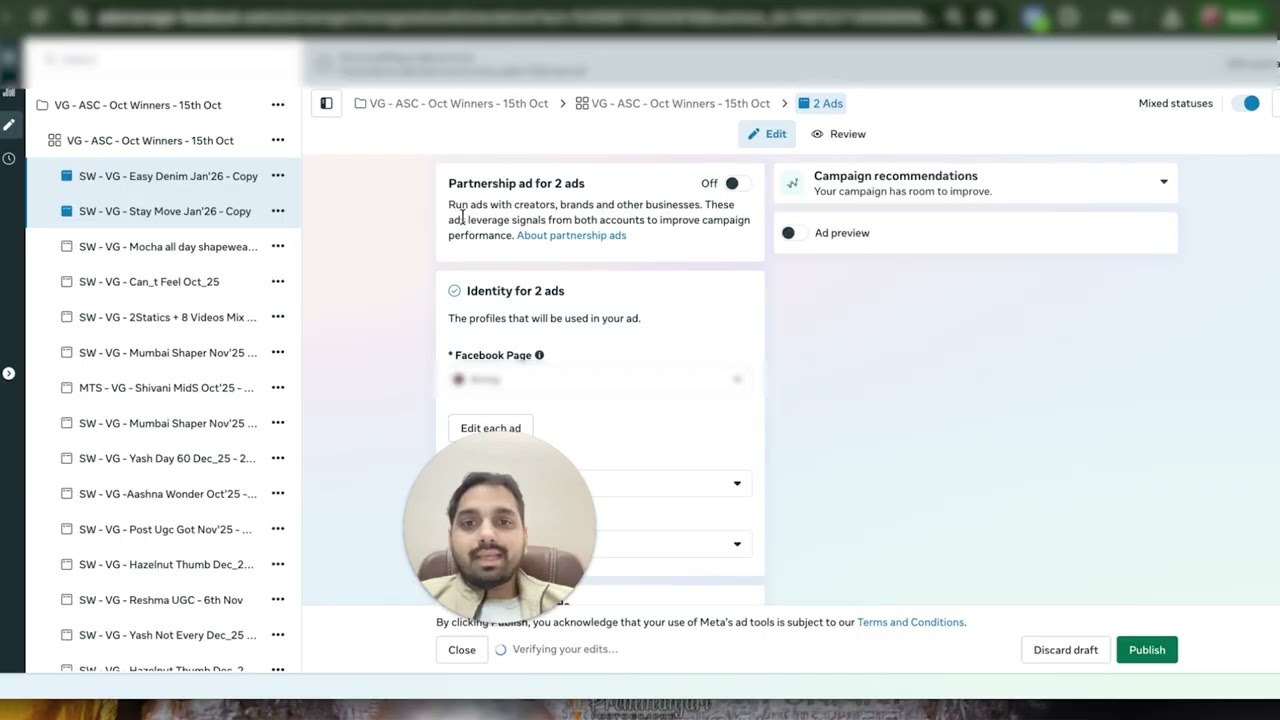Expand the Campaign recommendations arrow
Viewport: 1280px width, 720px height.
[1163, 182]
